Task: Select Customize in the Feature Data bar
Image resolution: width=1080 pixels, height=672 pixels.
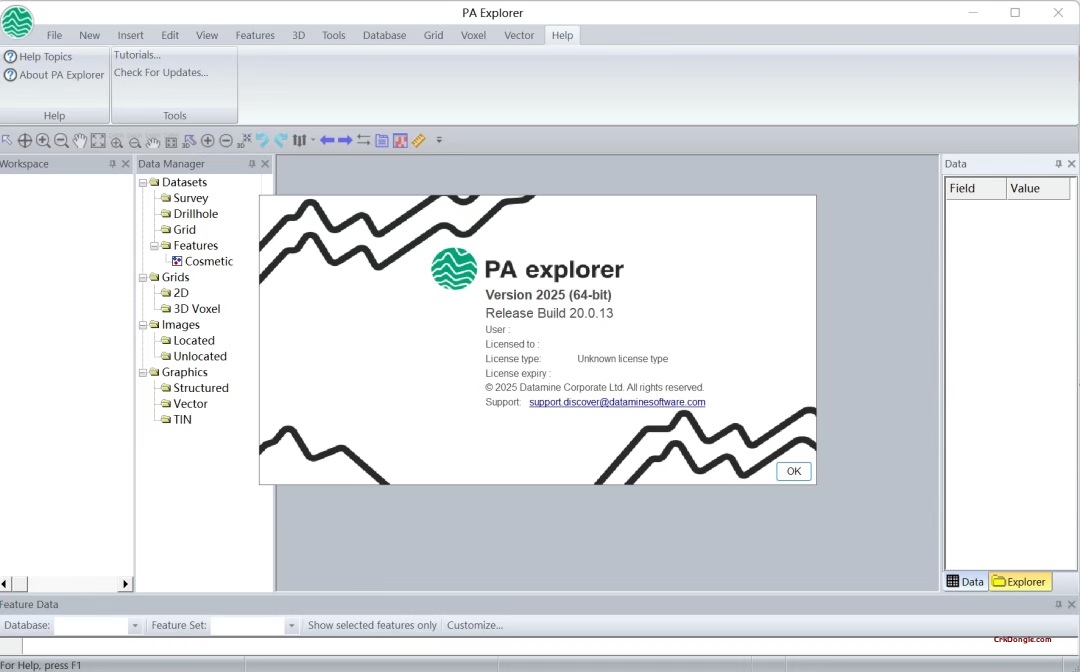Action: [x=475, y=625]
